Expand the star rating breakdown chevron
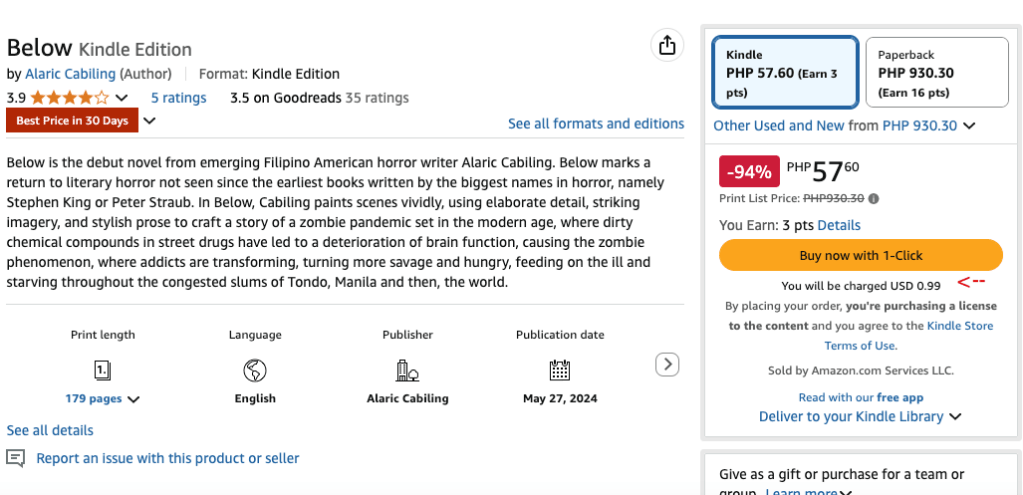Screen dimensions: 1023x495 pos(122,98)
